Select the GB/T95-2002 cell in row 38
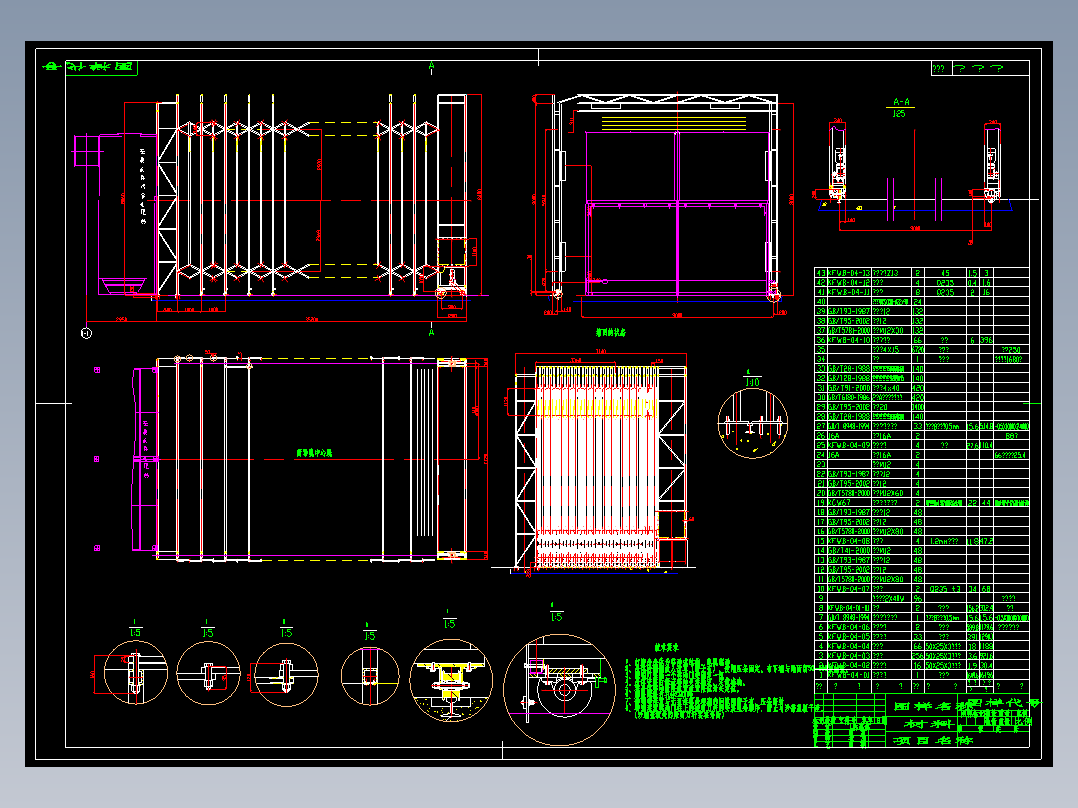Screen dimensions: 1078x808 [849, 320]
